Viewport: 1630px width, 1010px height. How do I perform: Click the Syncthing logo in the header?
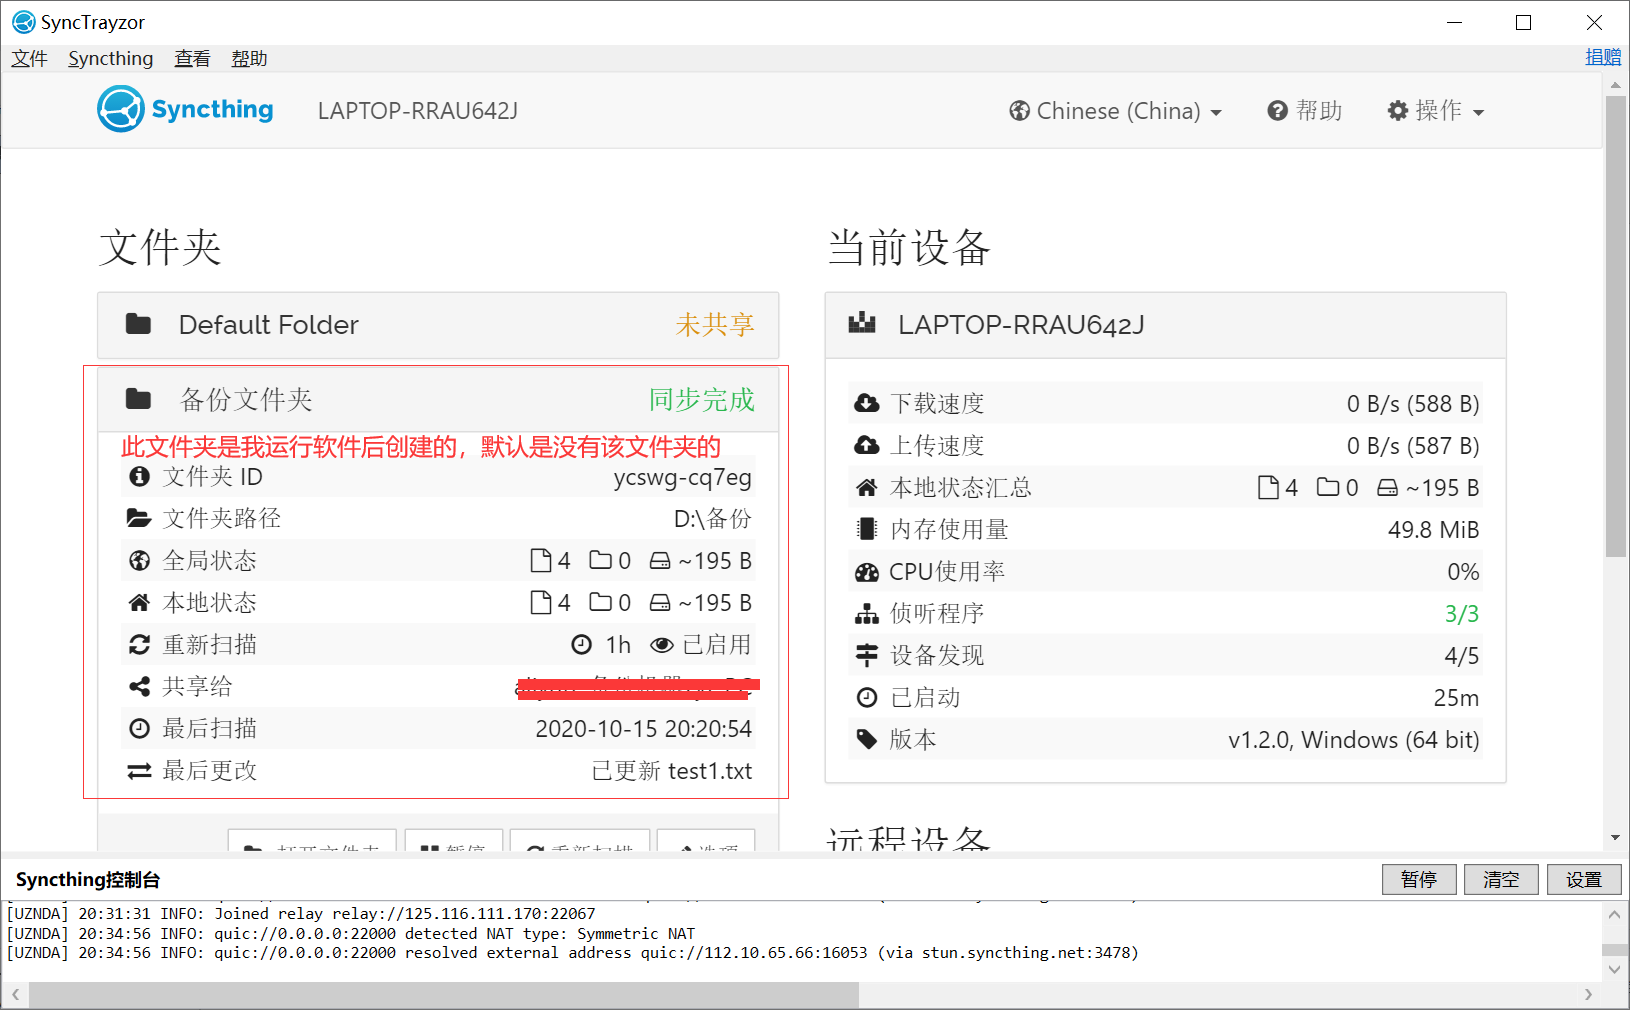pyautogui.click(x=185, y=109)
